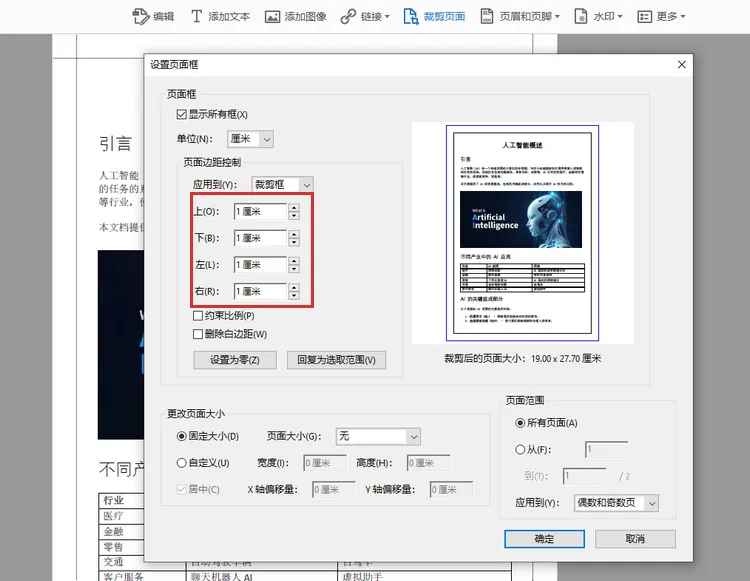Click the 高度 height input field
This screenshot has width=750, height=581.
click(x=429, y=463)
